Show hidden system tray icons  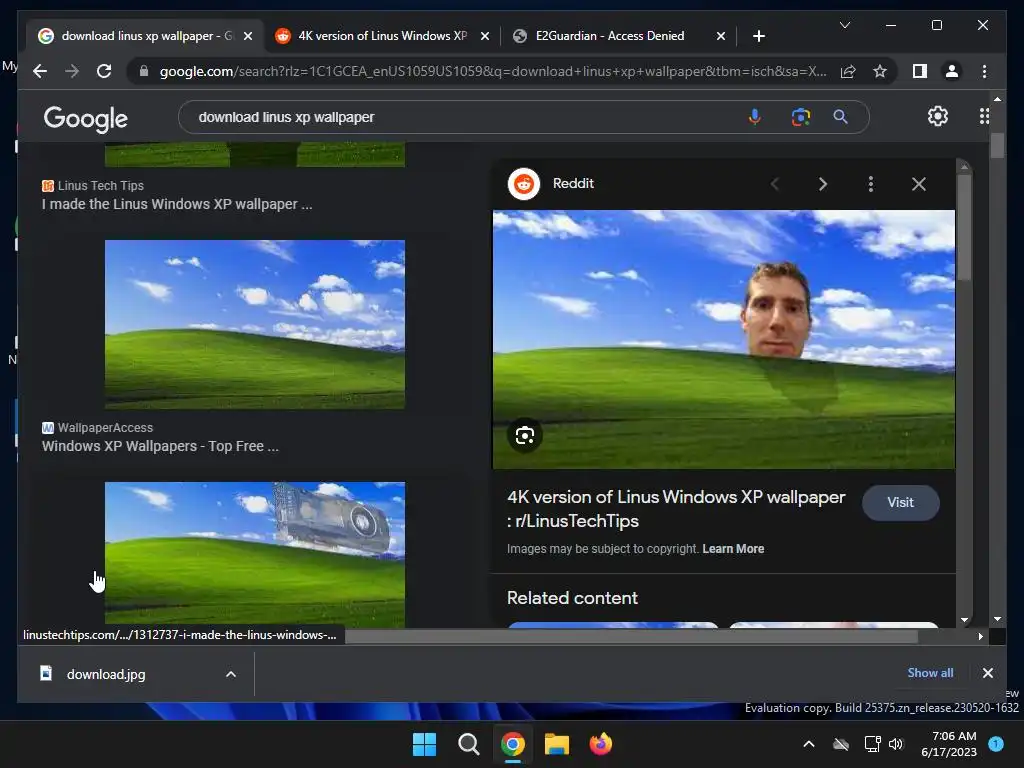(x=808, y=744)
